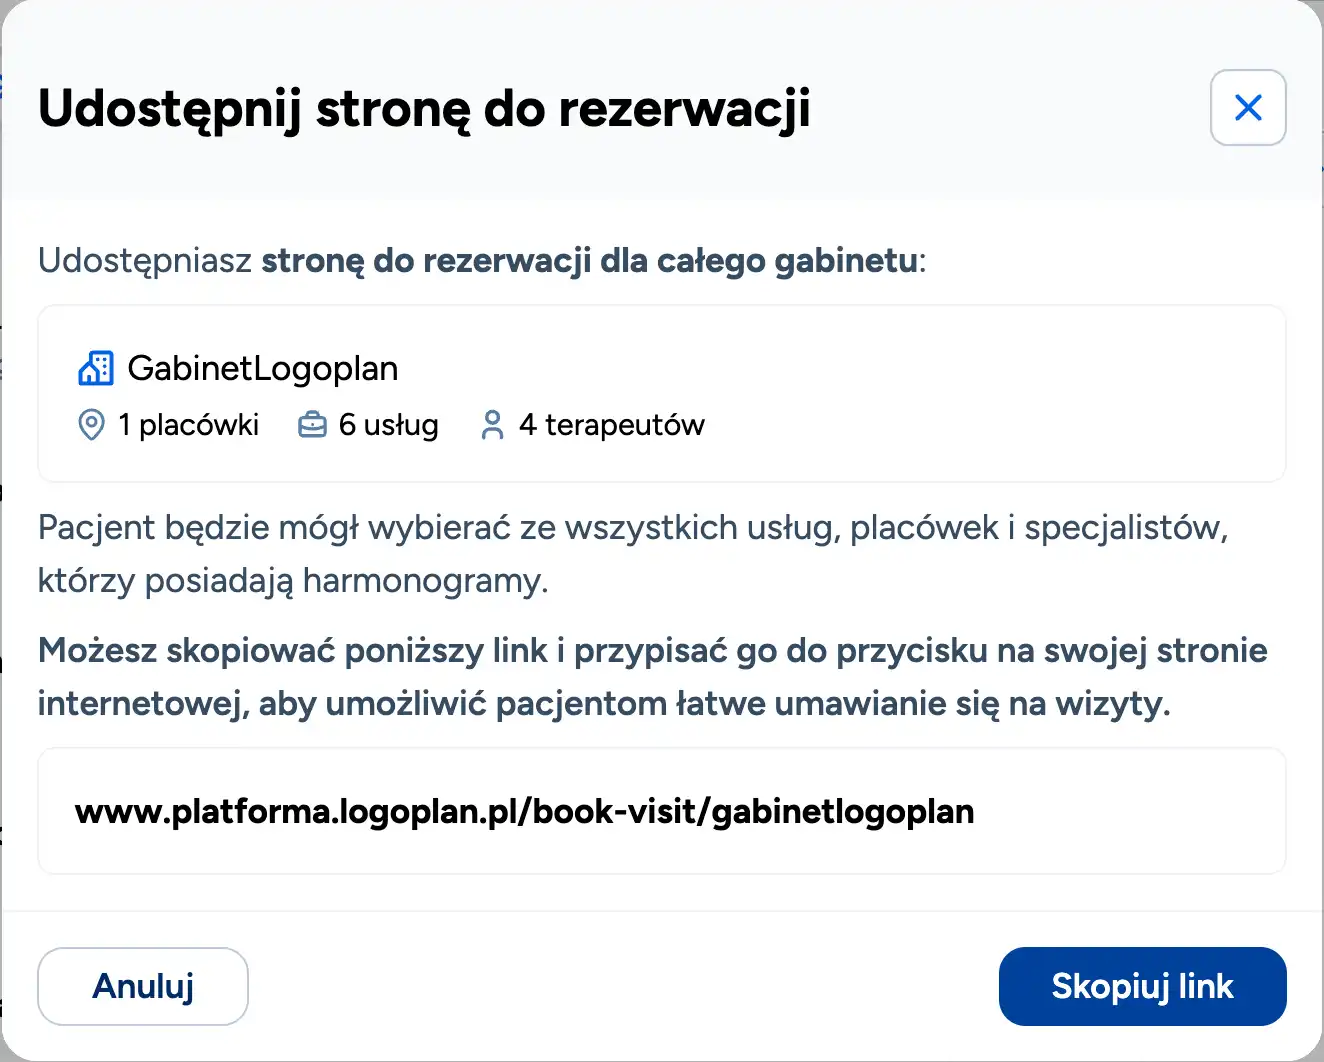
Task: Copy the reservation page link
Action: (x=1142, y=986)
